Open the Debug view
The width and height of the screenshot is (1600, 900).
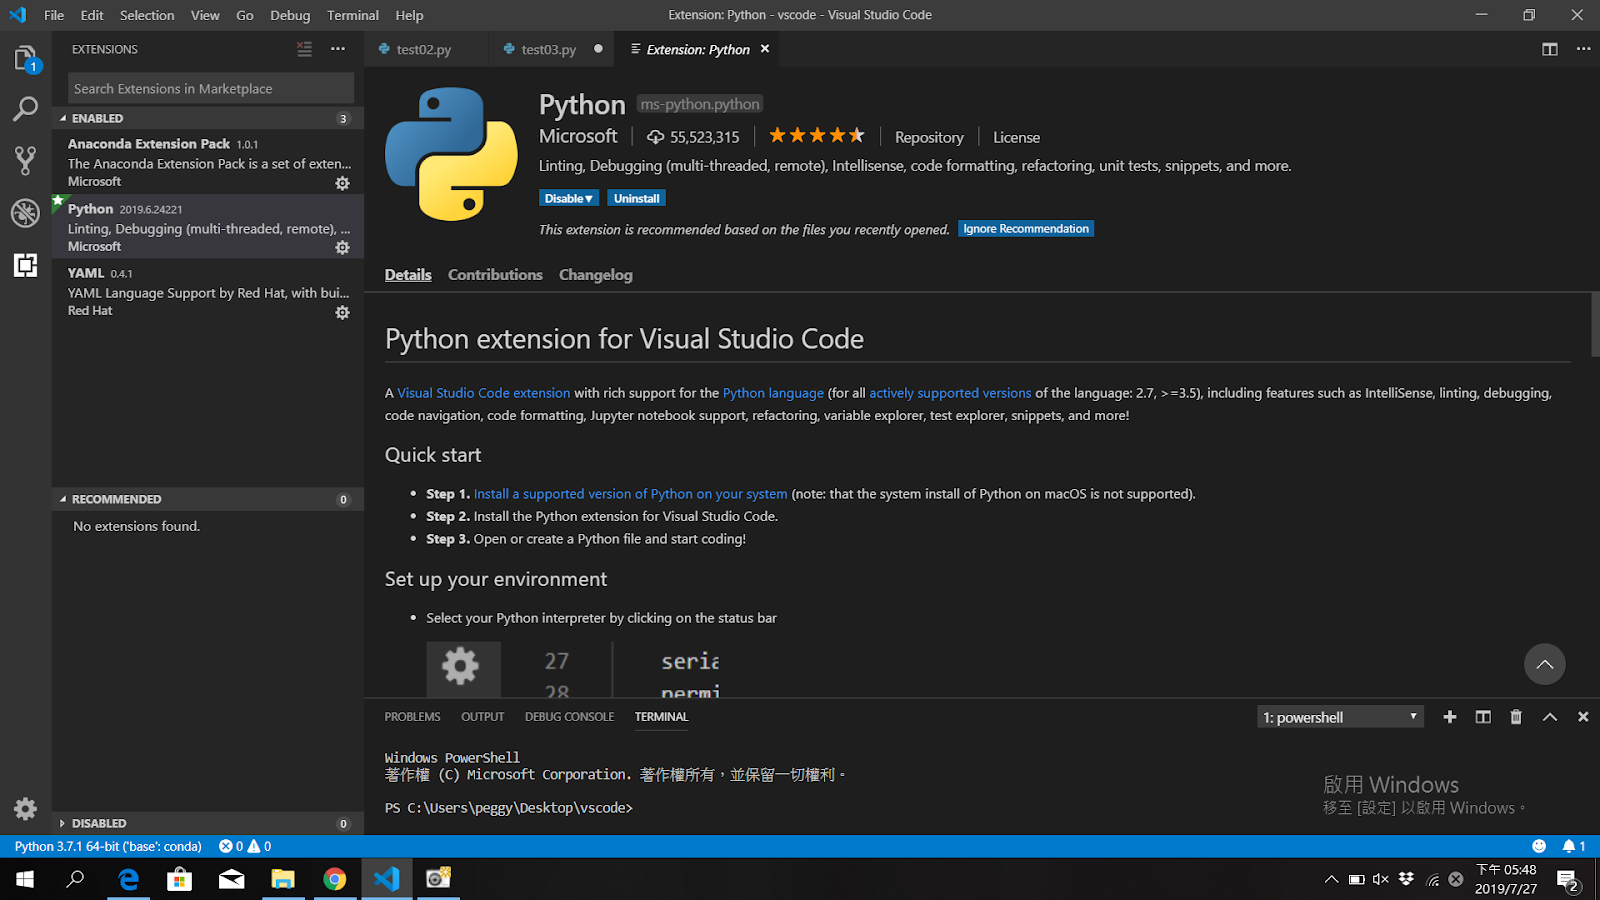[x=25, y=213]
